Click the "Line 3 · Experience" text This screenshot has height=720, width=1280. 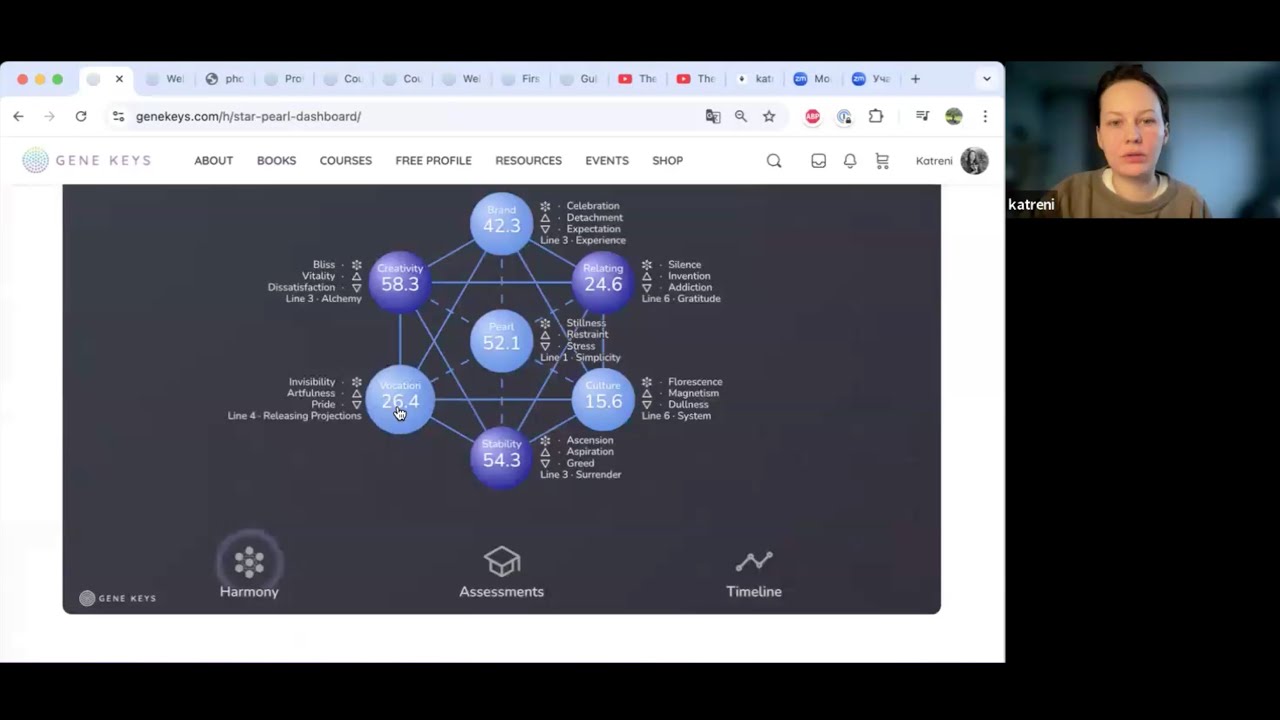[x=583, y=240]
